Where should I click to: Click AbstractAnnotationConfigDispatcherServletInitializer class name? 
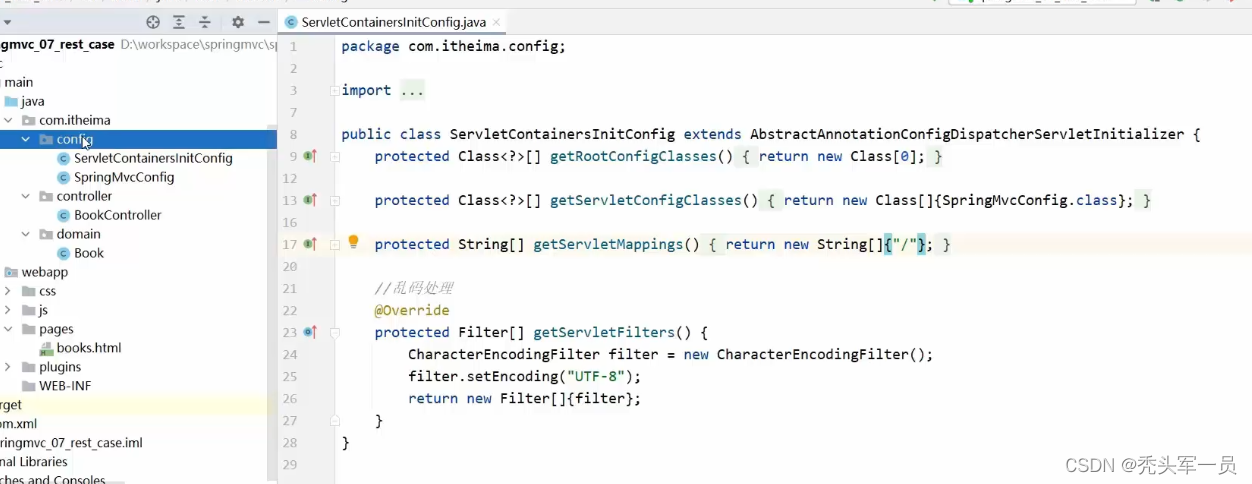point(967,134)
